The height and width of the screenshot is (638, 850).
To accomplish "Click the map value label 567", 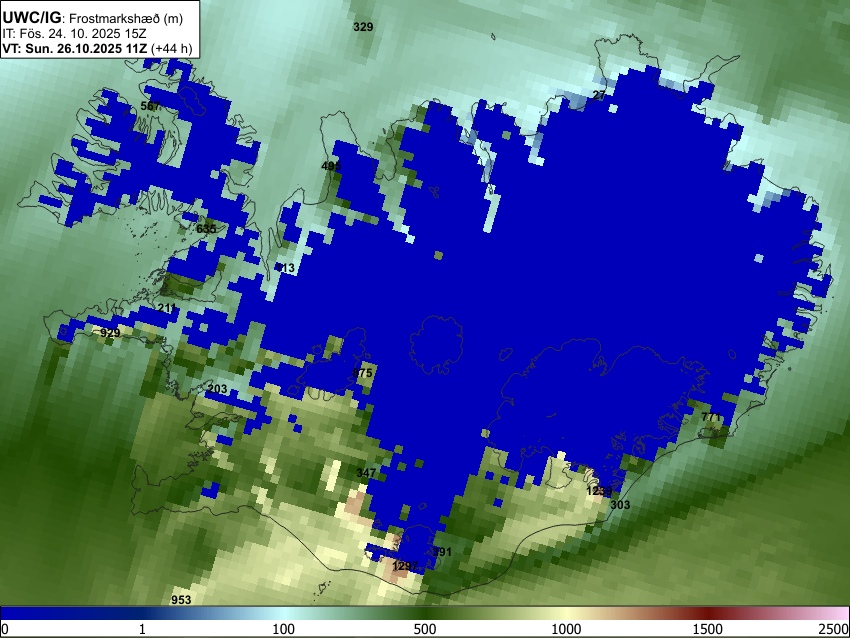I will point(150,106).
